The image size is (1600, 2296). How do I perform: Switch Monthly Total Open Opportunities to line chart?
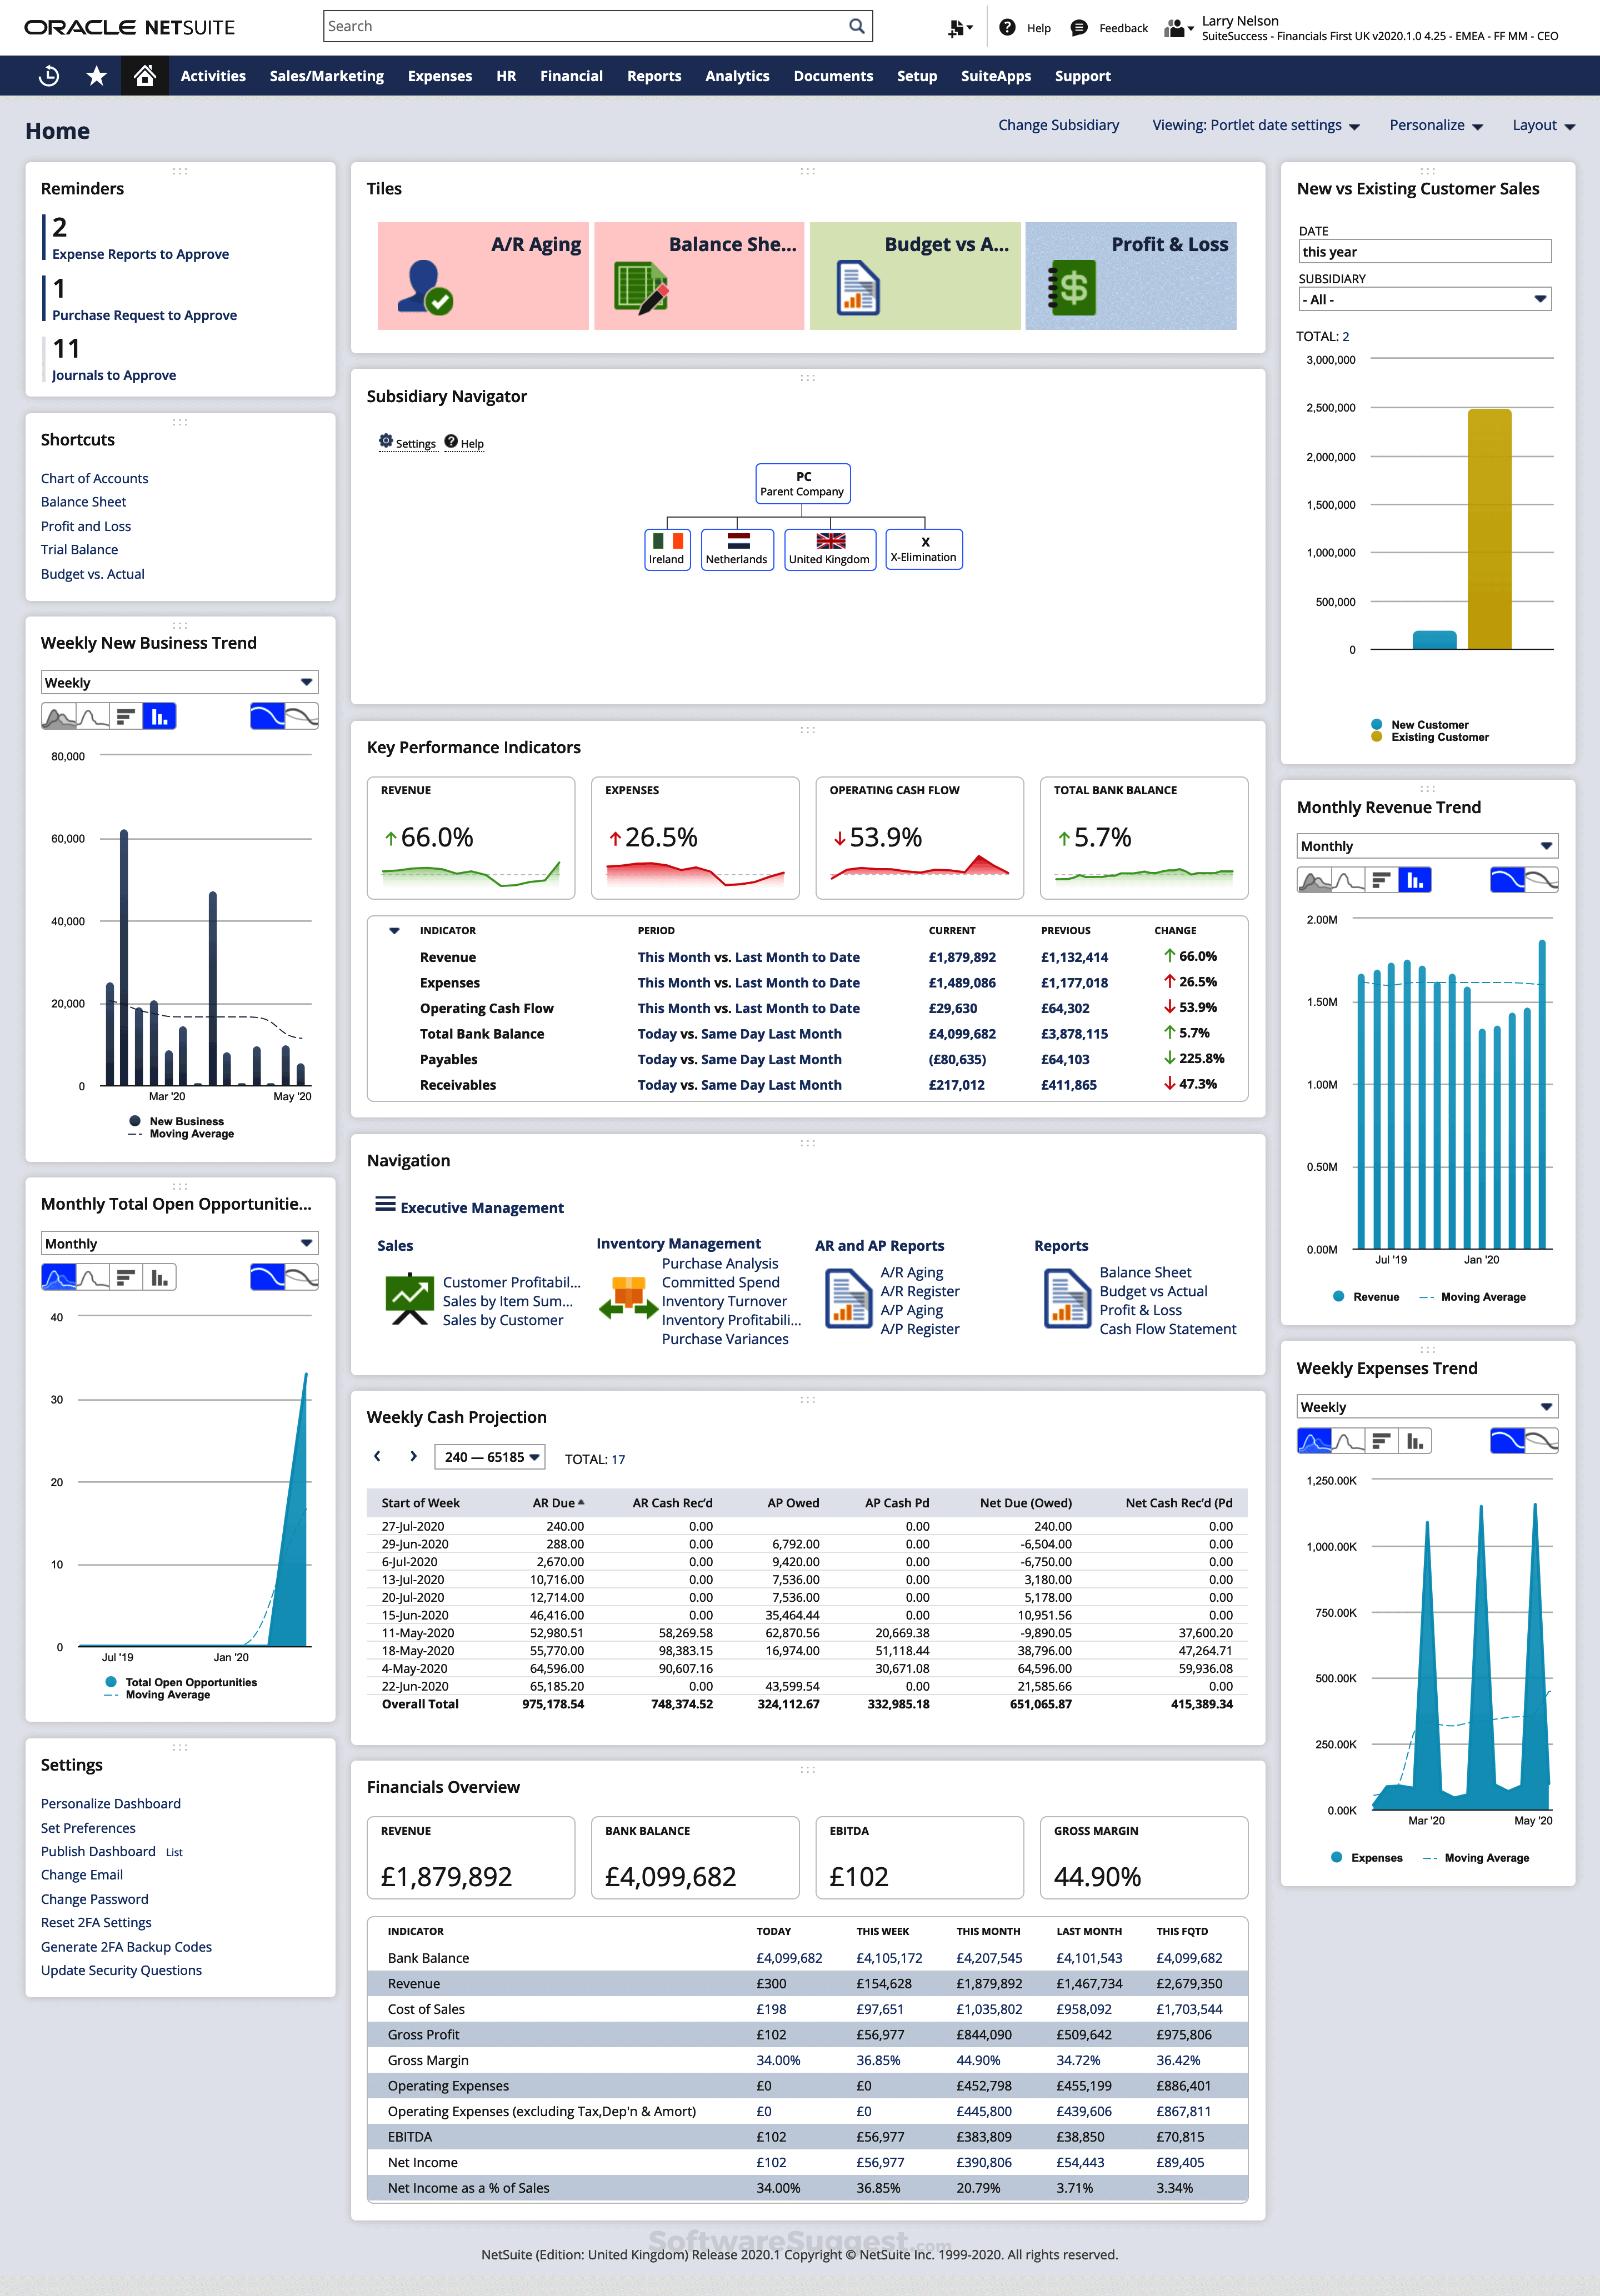tap(93, 1277)
